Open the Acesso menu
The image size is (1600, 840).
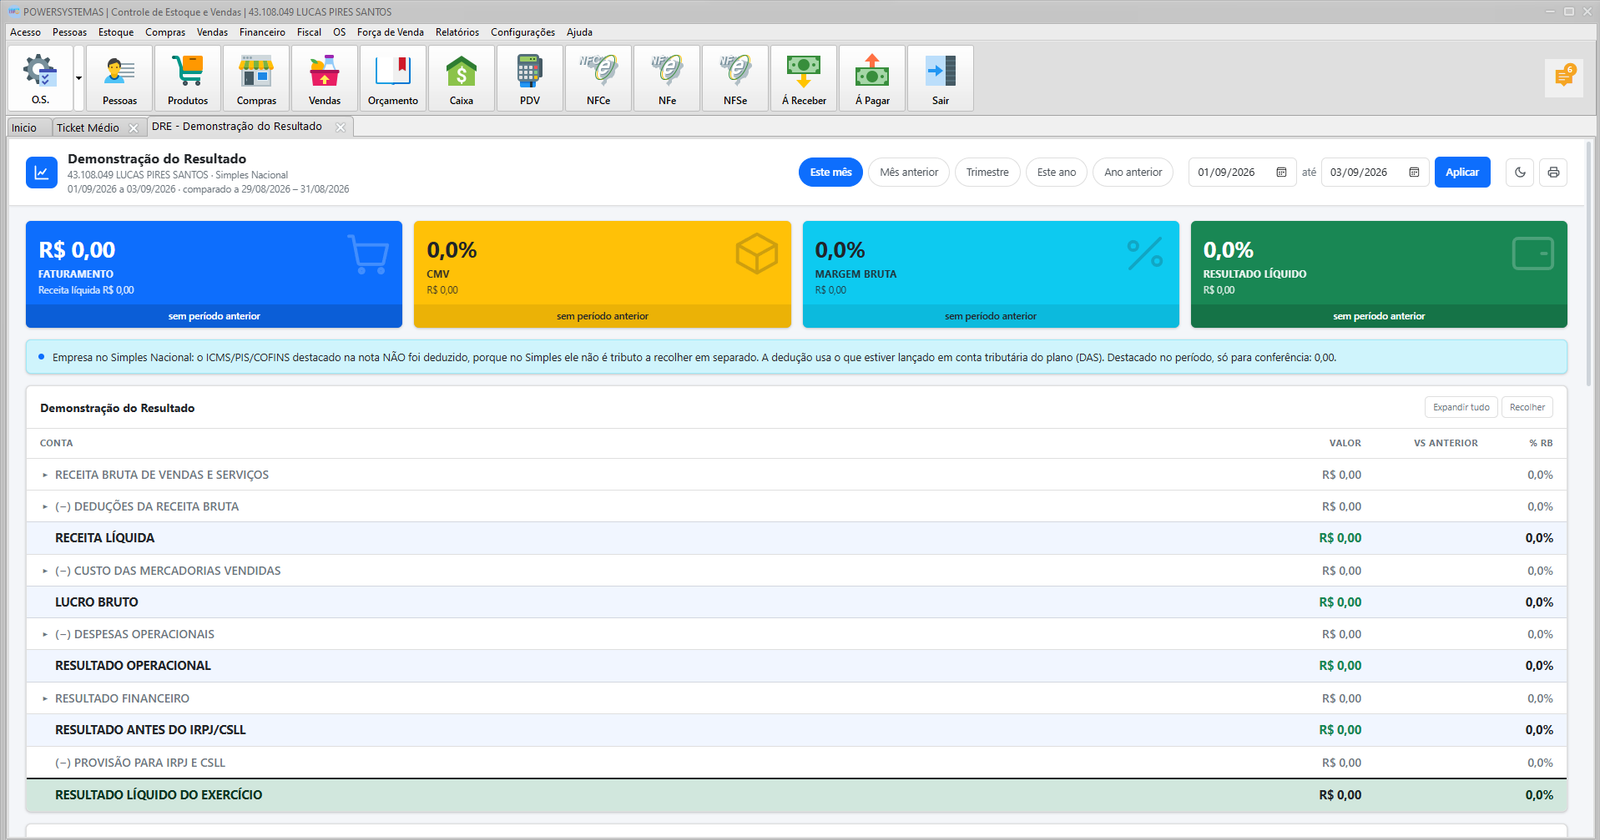point(26,32)
